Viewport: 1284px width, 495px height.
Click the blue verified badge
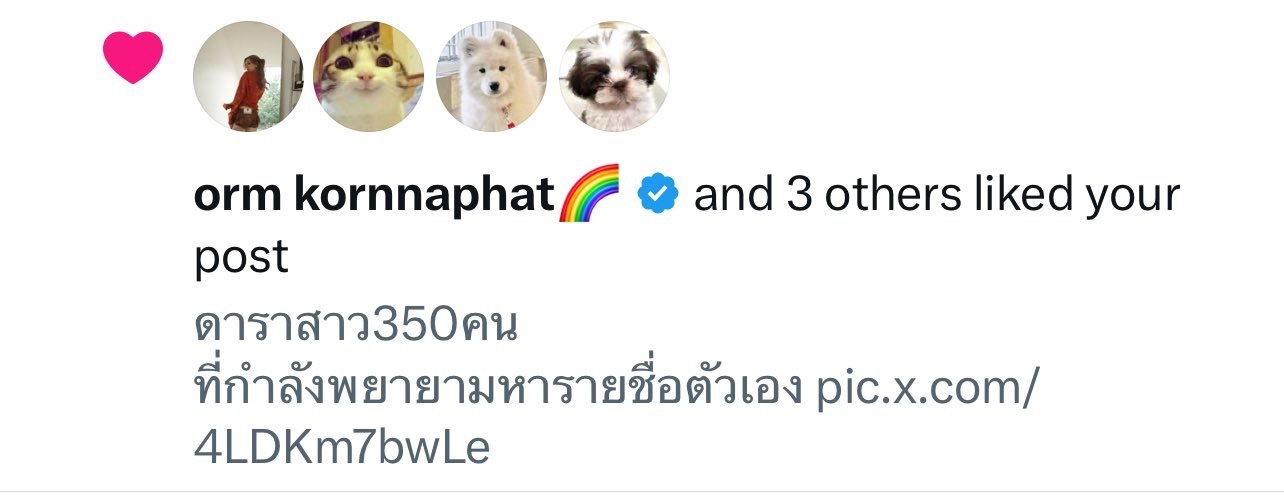click(658, 195)
